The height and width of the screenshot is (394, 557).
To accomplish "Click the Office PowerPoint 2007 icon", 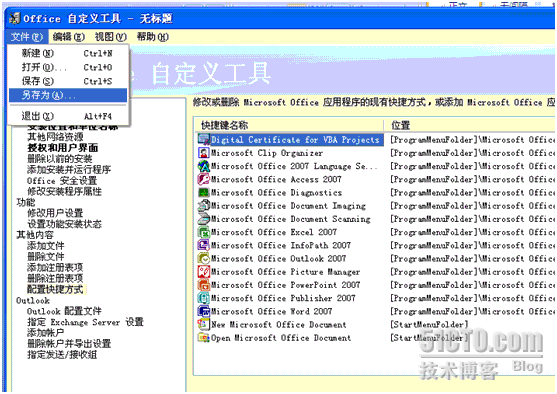I will pyautogui.click(x=204, y=285).
